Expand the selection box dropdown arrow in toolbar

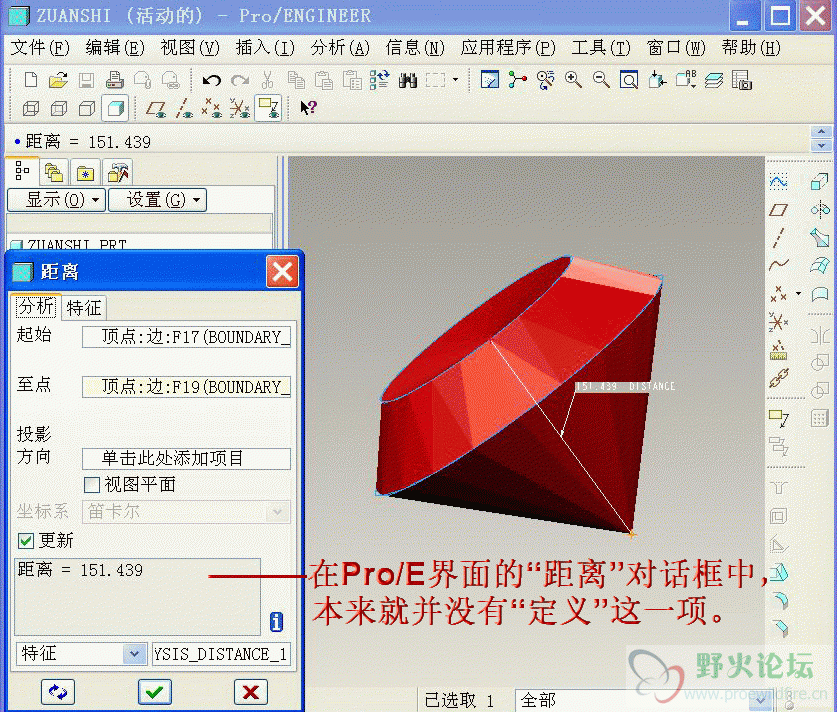[455, 80]
